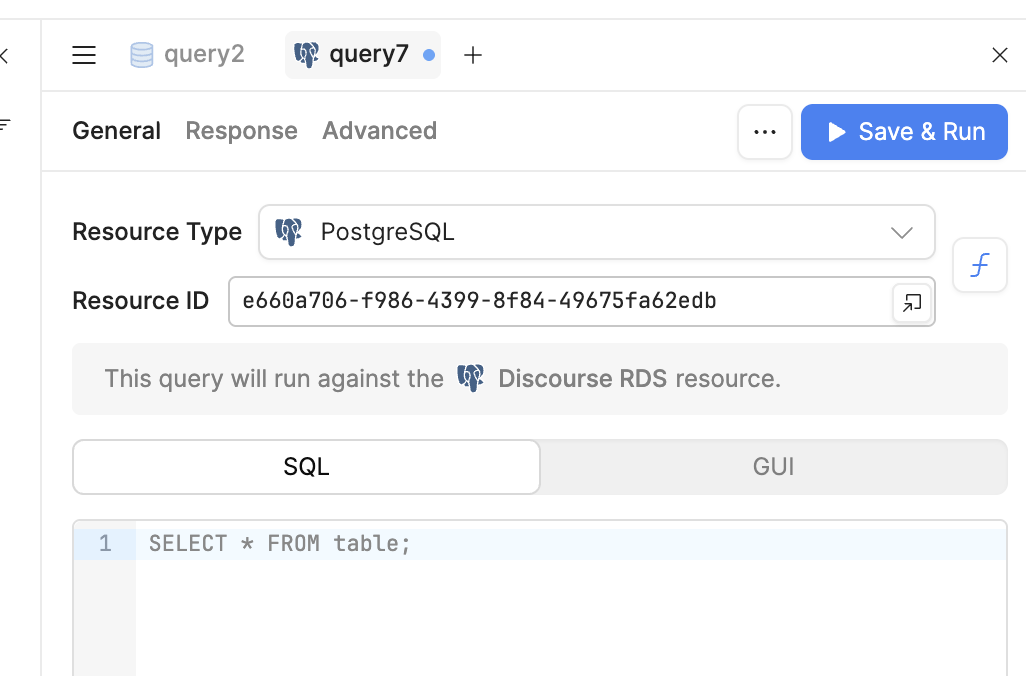Follow the Discourse RDS resource link

tap(569, 379)
